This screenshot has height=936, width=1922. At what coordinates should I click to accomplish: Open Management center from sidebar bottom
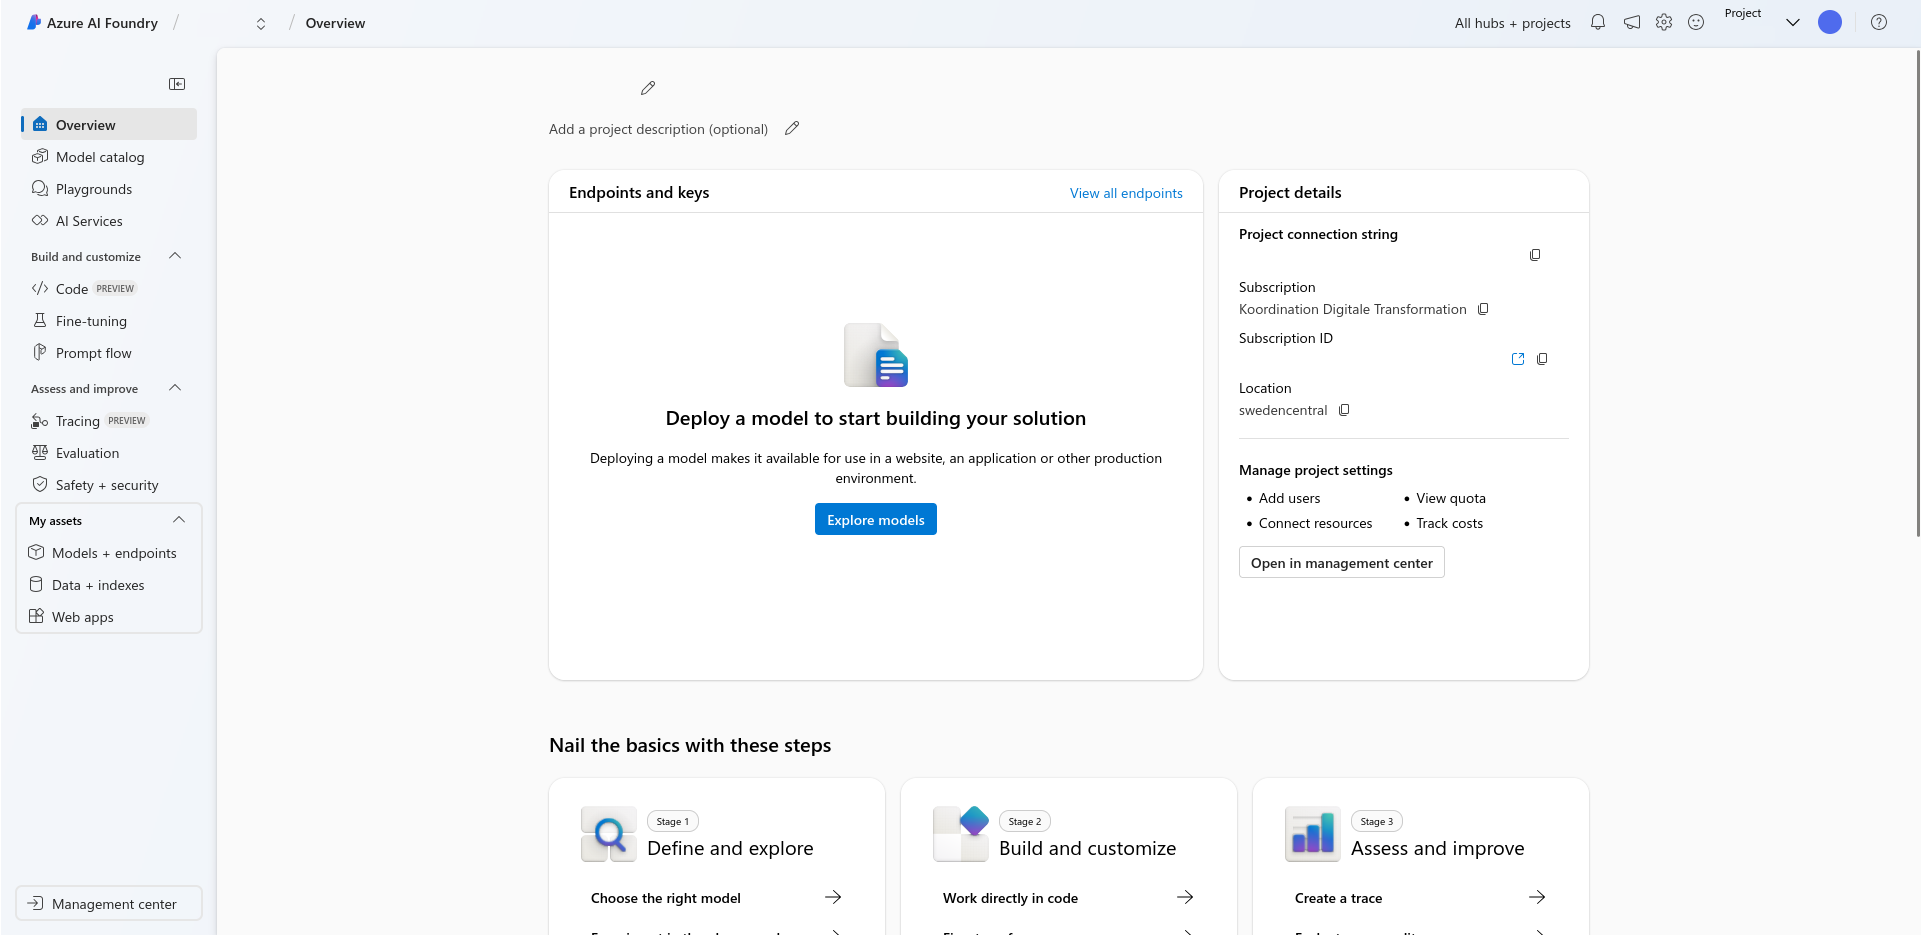[109, 903]
